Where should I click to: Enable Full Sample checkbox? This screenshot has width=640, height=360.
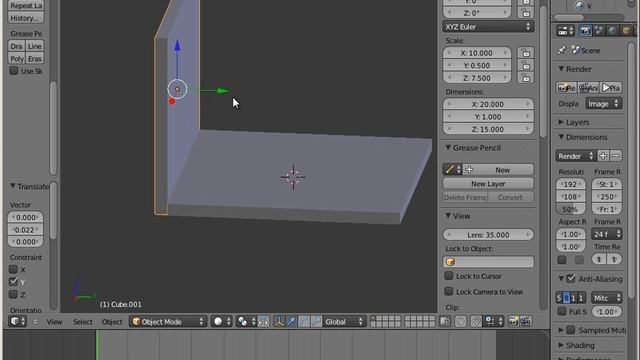point(562,311)
